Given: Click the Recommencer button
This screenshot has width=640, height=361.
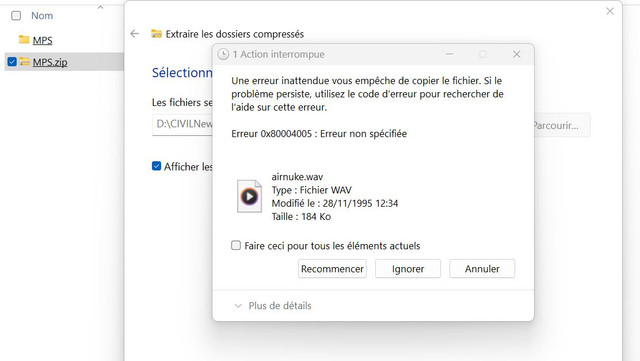Looking at the screenshot, I should pos(332,269).
